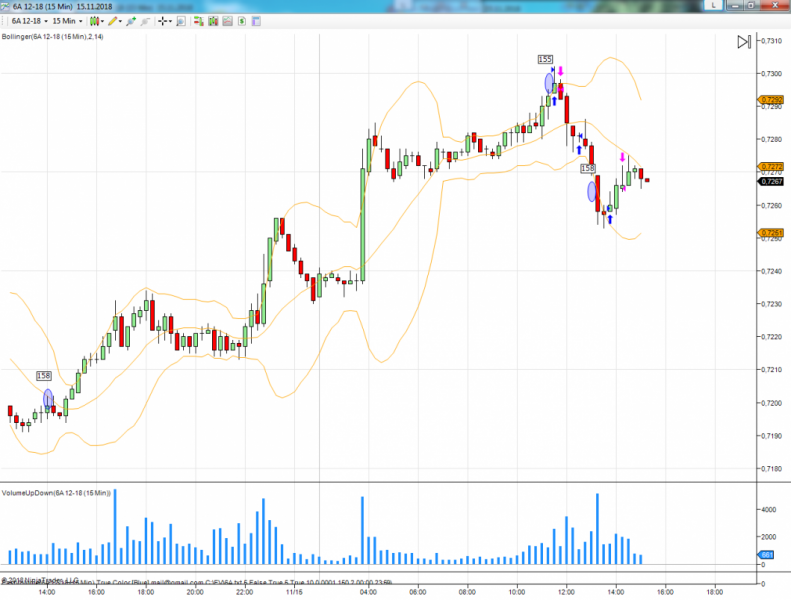This screenshot has width=791, height=600.
Task: Click the orange 0,7251 lower band price marker
Action: click(771, 233)
